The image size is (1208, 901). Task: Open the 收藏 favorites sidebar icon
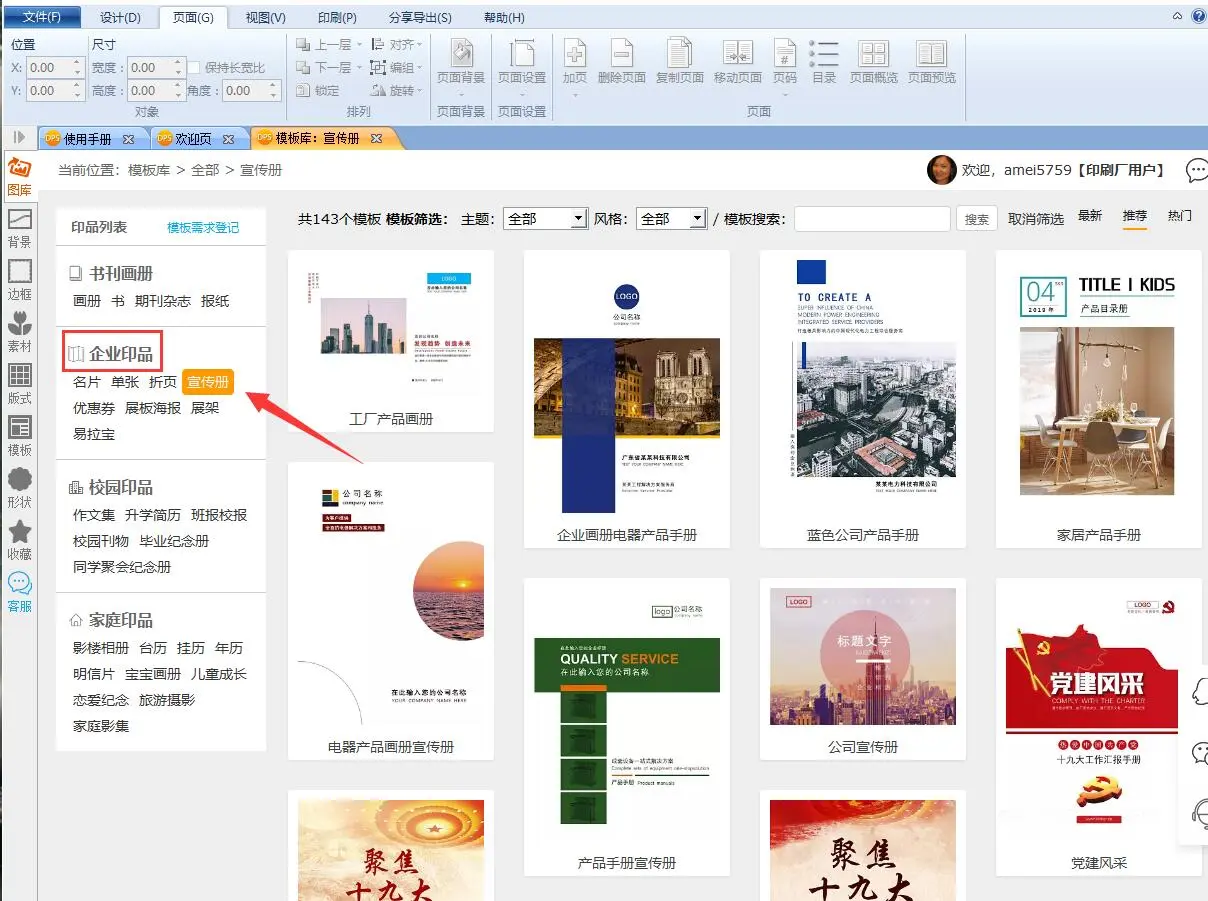click(19, 539)
